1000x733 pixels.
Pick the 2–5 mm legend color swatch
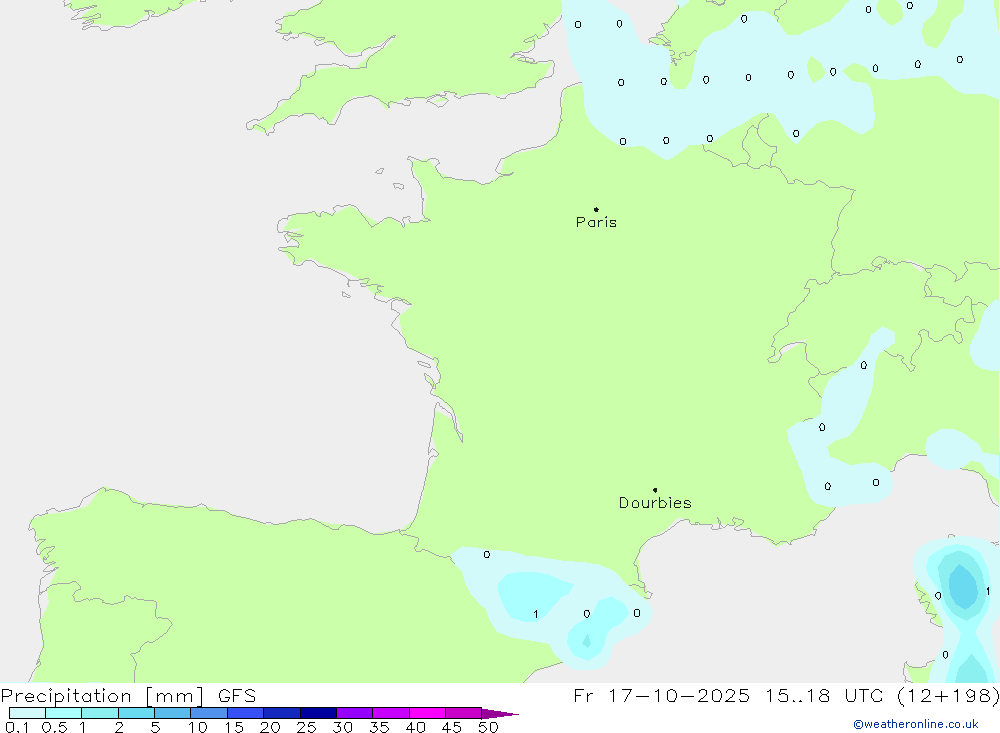coord(136,713)
